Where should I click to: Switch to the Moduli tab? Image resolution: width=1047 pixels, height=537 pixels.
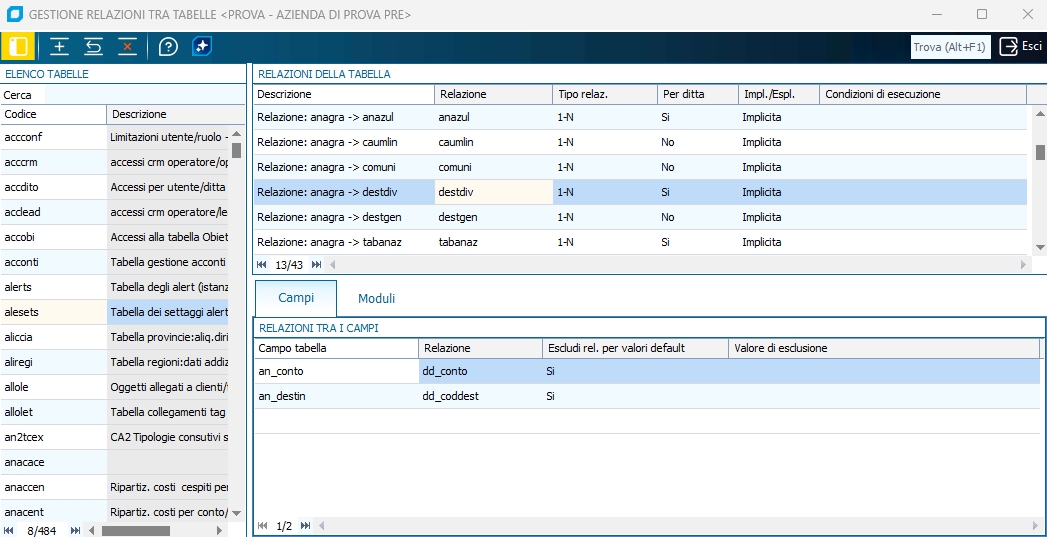click(x=376, y=298)
